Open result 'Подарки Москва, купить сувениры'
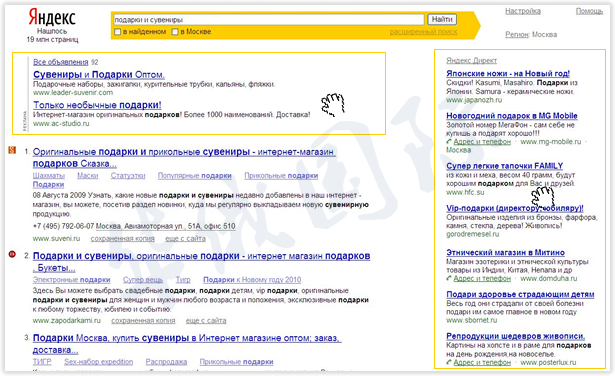The image size is (615, 376). point(187,343)
